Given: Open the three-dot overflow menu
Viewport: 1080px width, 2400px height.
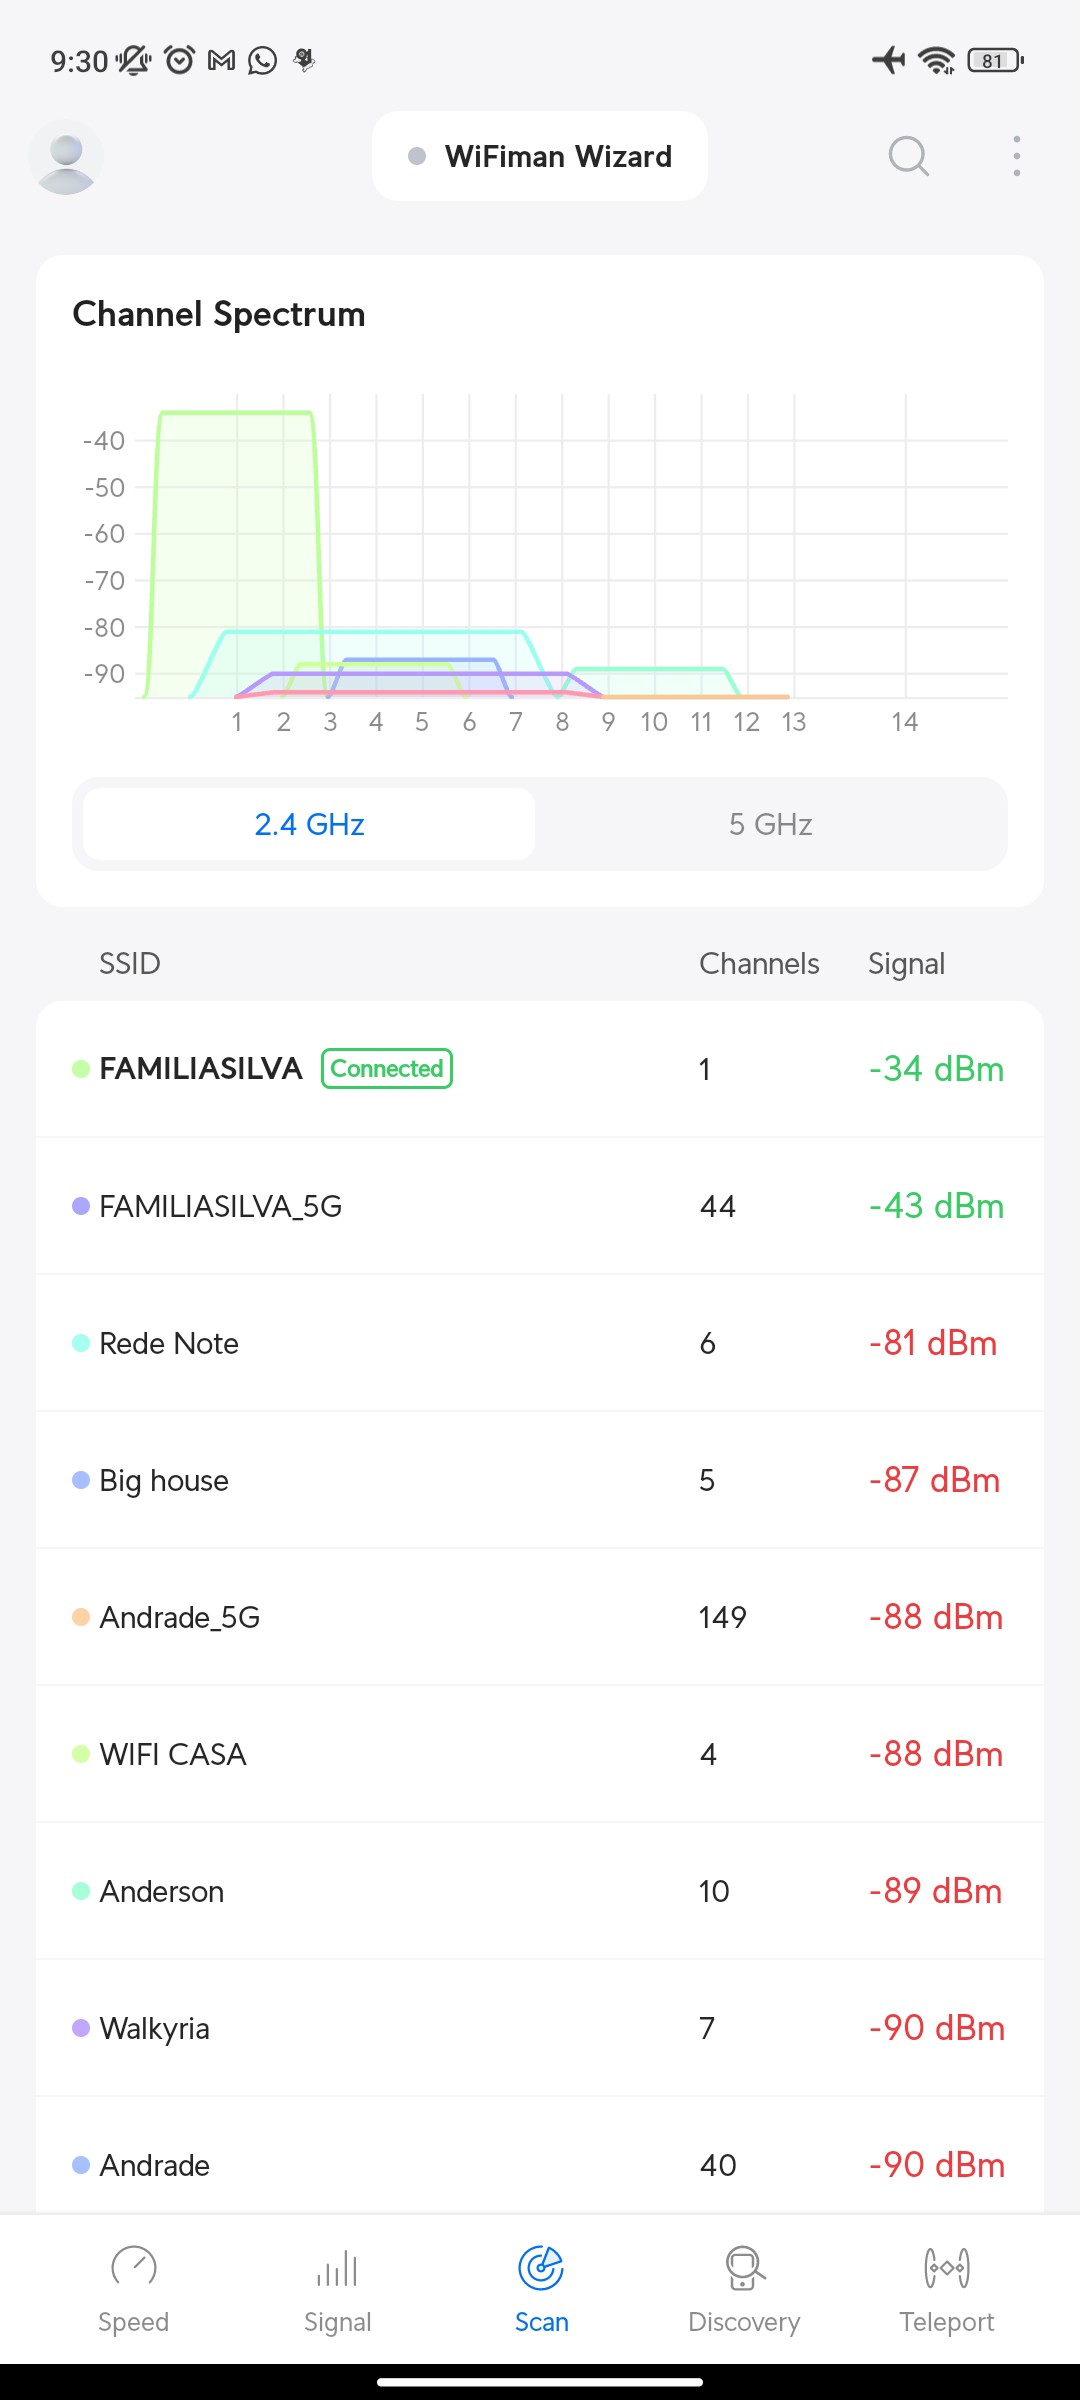Looking at the screenshot, I should [x=1016, y=156].
